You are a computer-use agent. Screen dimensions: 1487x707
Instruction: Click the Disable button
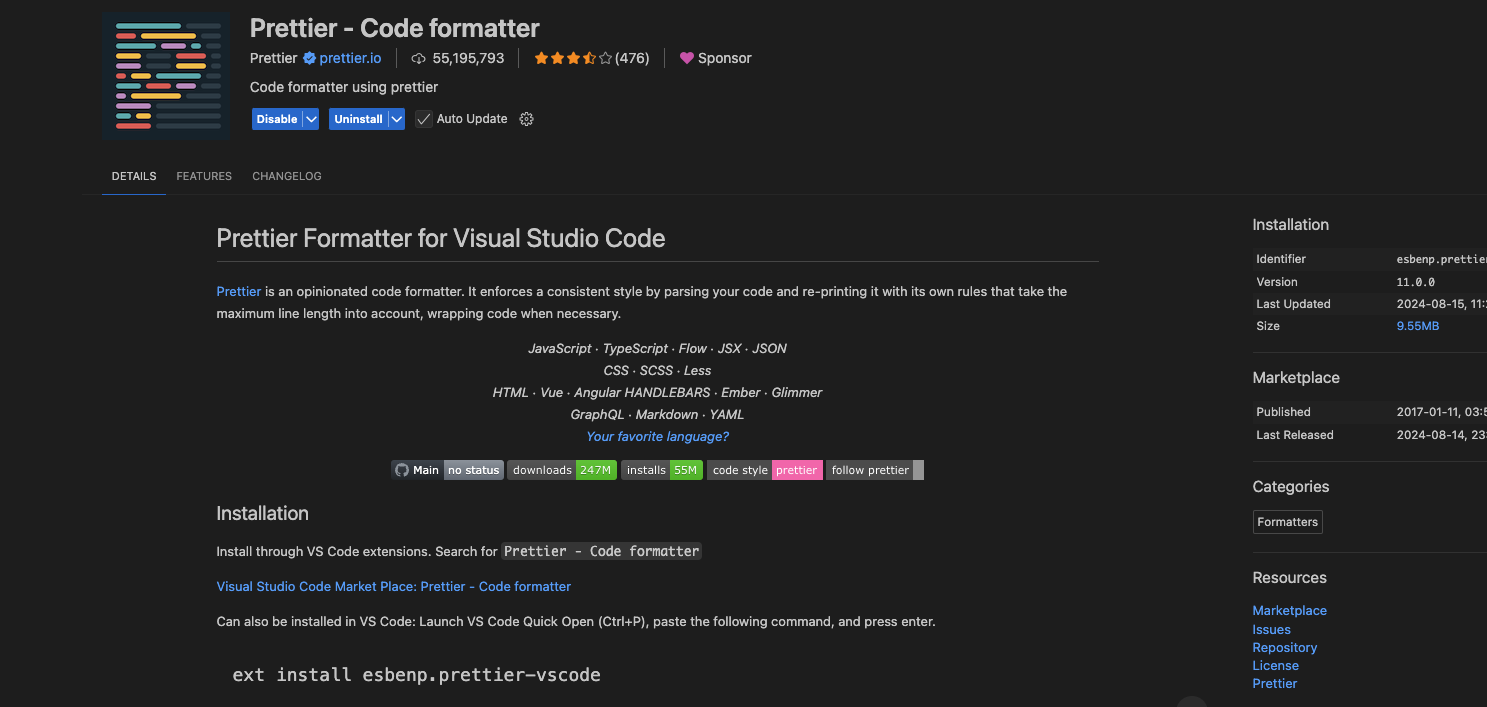[x=277, y=119]
